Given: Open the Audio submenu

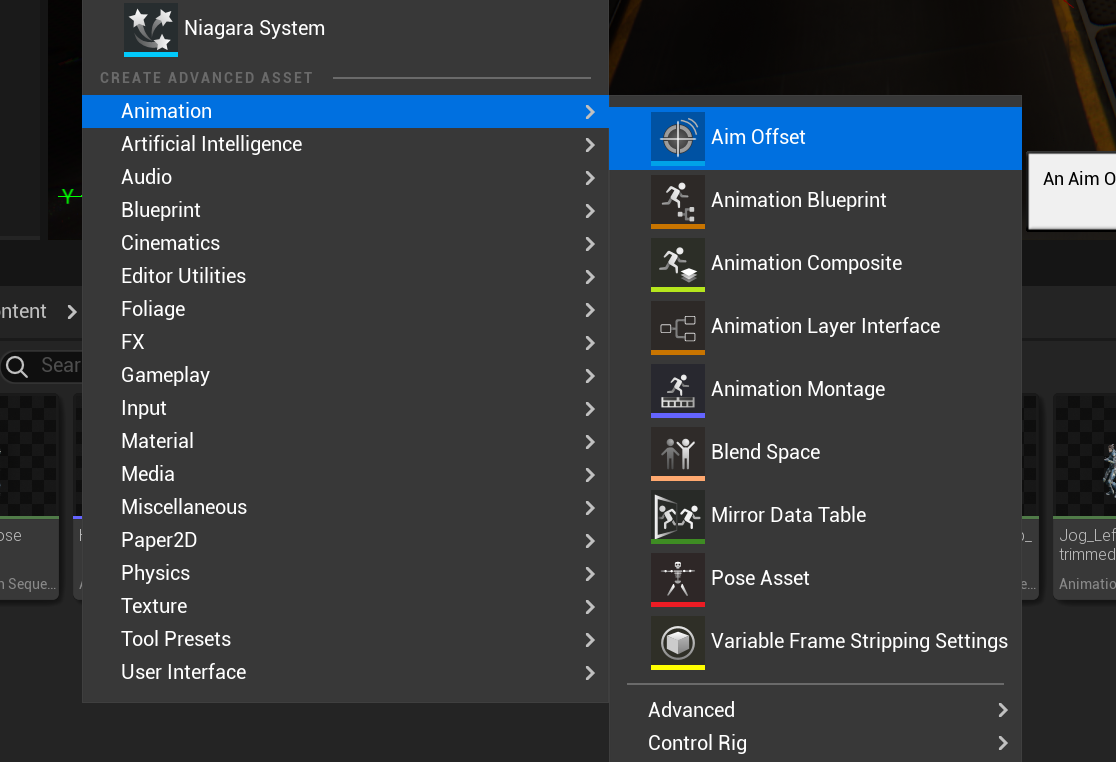Looking at the screenshot, I should pos(345,177).
